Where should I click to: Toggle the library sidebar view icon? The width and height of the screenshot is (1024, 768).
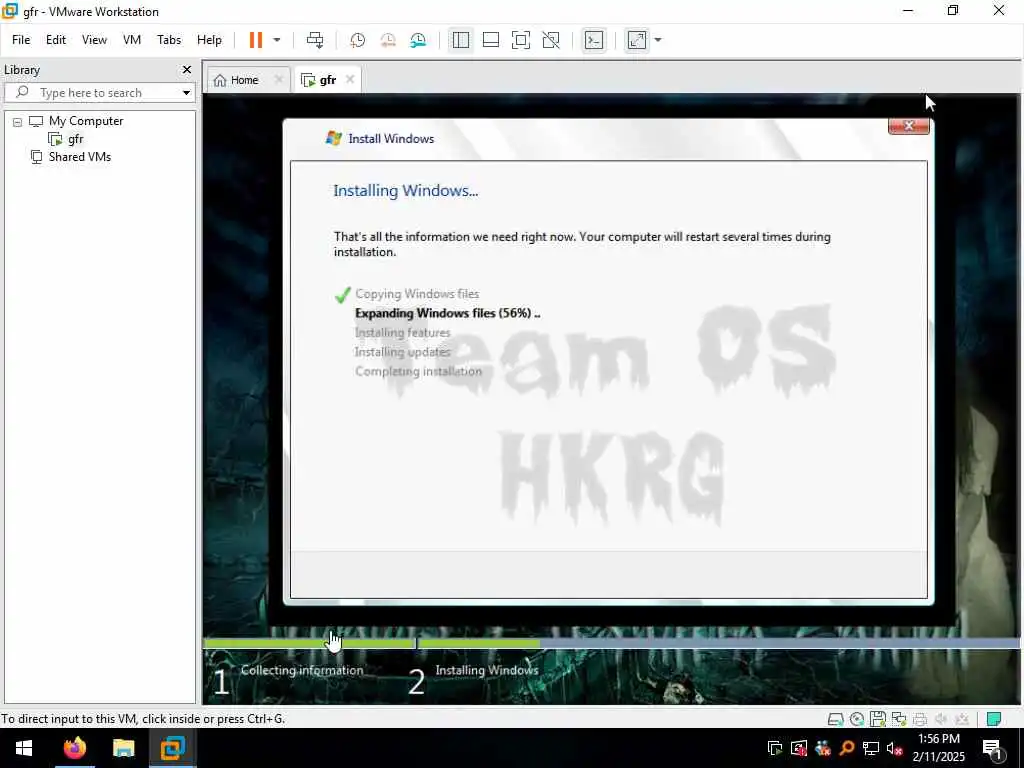(x=460, y=40)
